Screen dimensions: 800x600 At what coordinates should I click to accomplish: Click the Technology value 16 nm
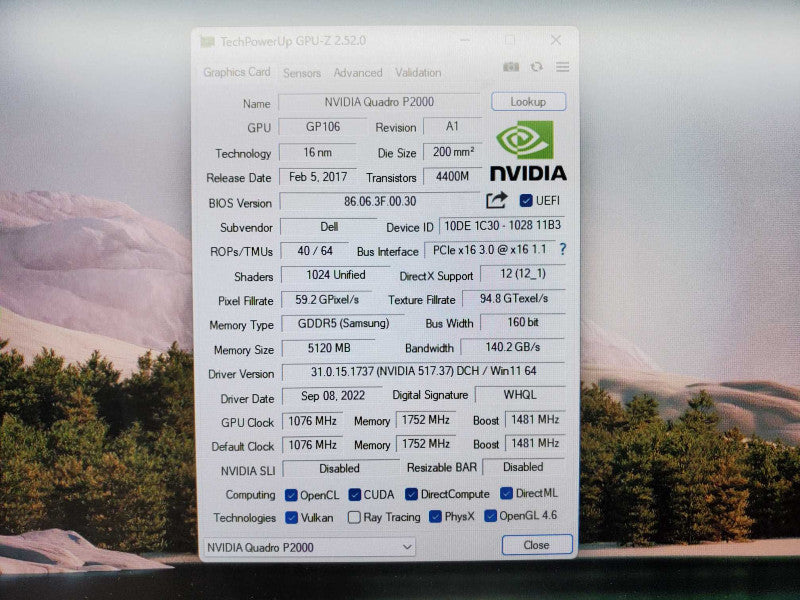tap(317, 152)
